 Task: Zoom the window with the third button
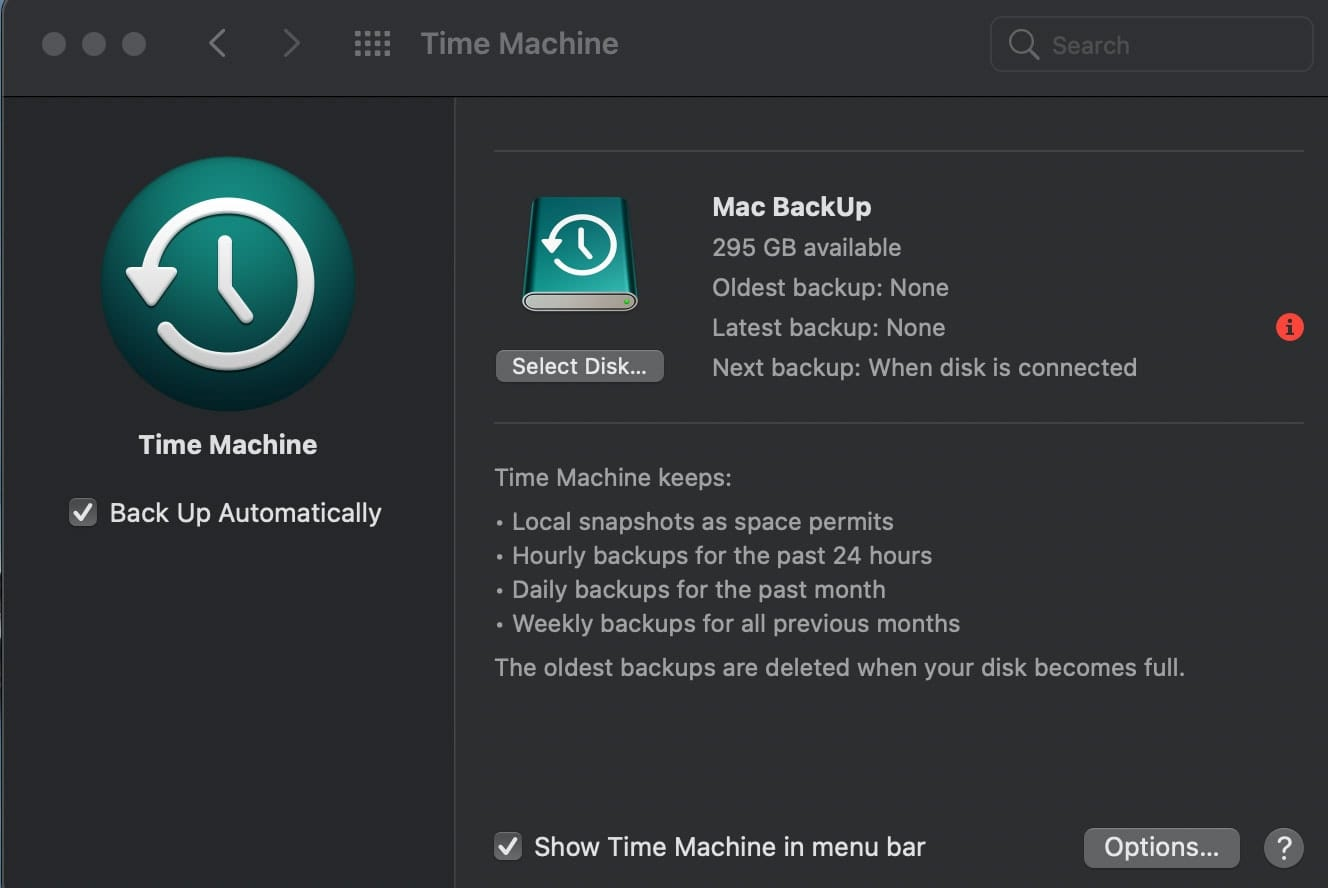coord(134,44)
